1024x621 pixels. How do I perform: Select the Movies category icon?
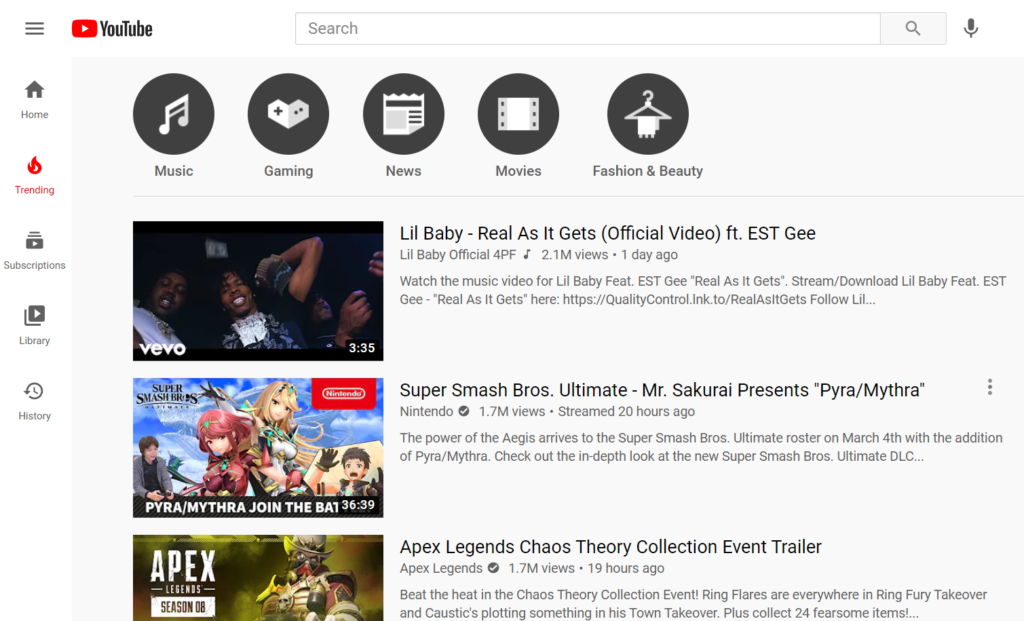pyautogui.click(x=519, y=114)
